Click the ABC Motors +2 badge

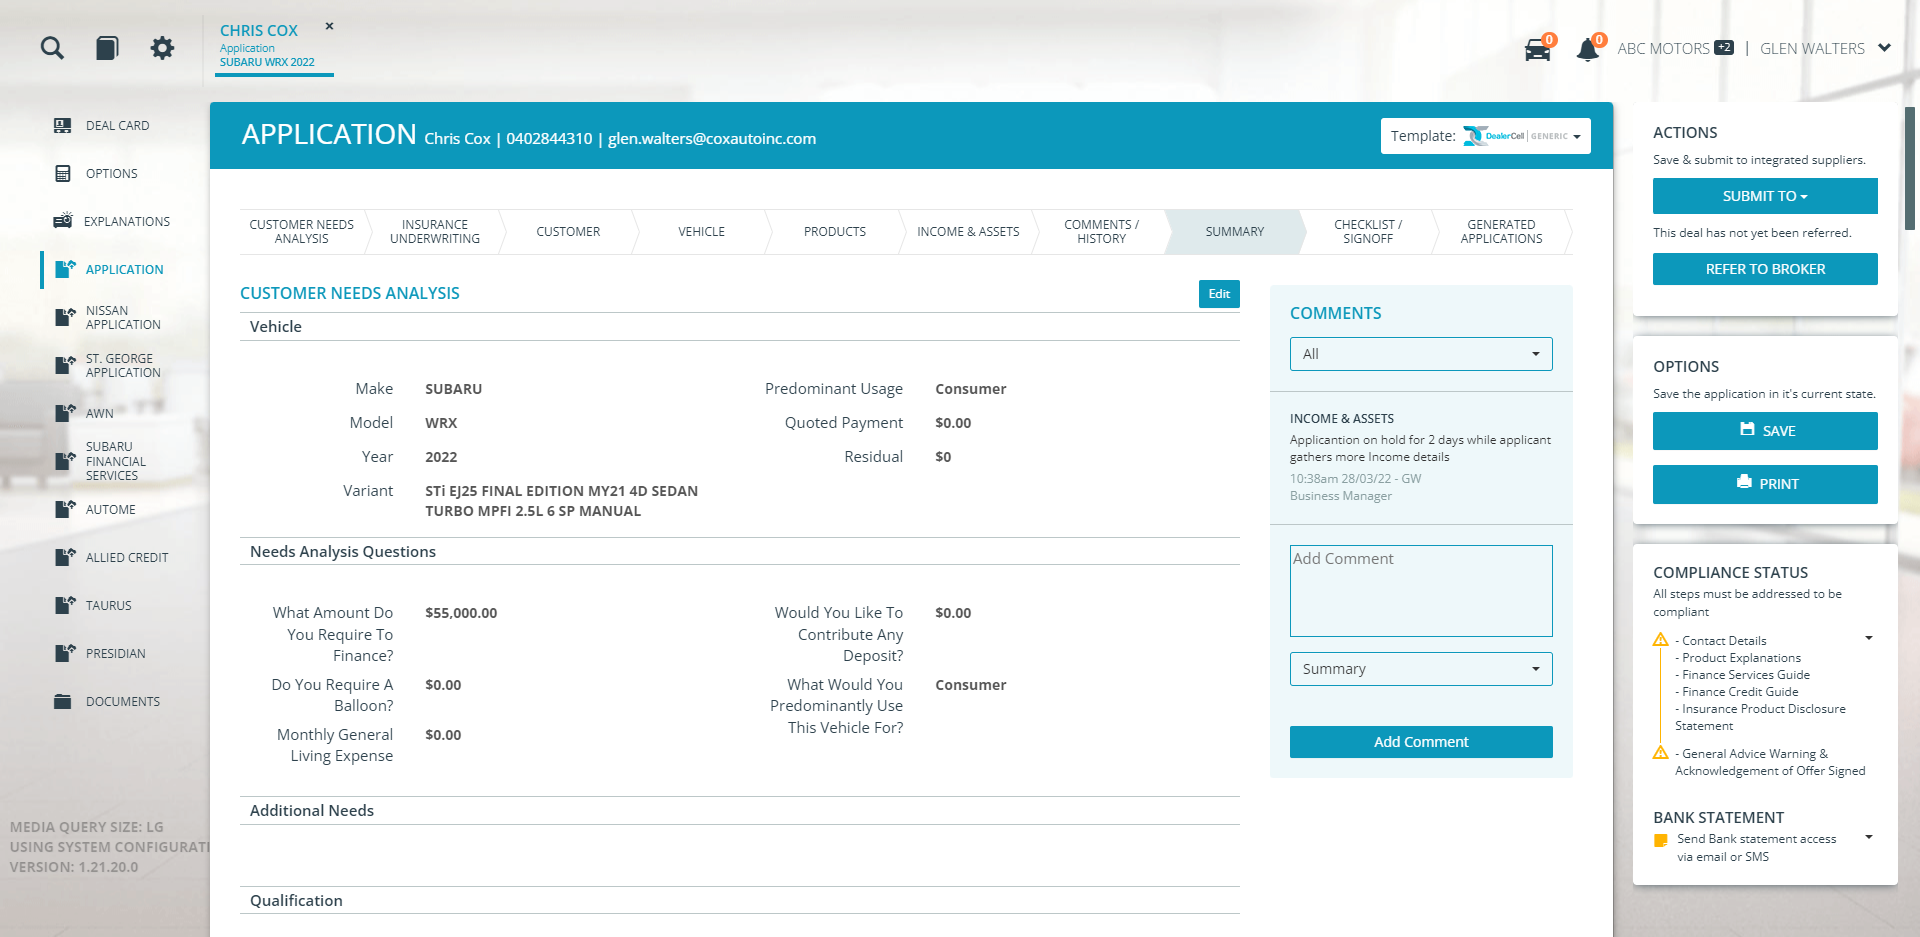click(x=1724, y=47)
